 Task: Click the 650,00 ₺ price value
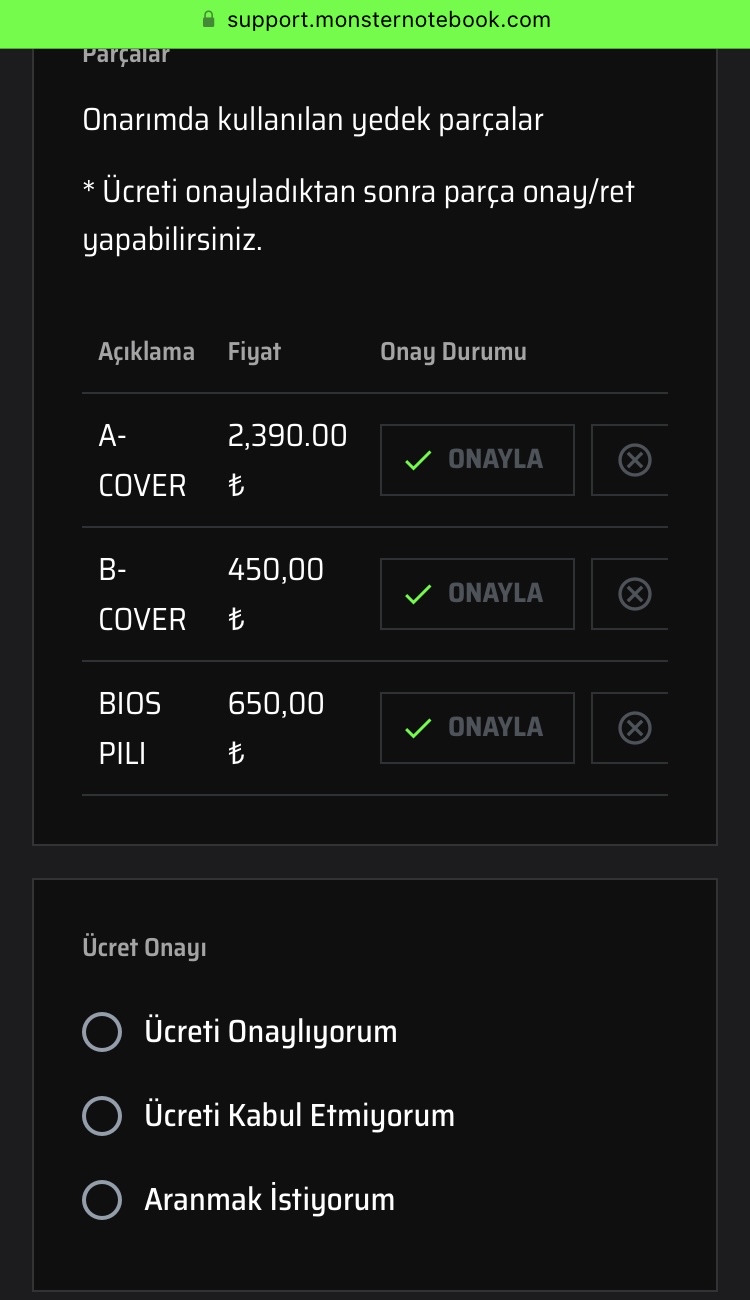[276, 729]
